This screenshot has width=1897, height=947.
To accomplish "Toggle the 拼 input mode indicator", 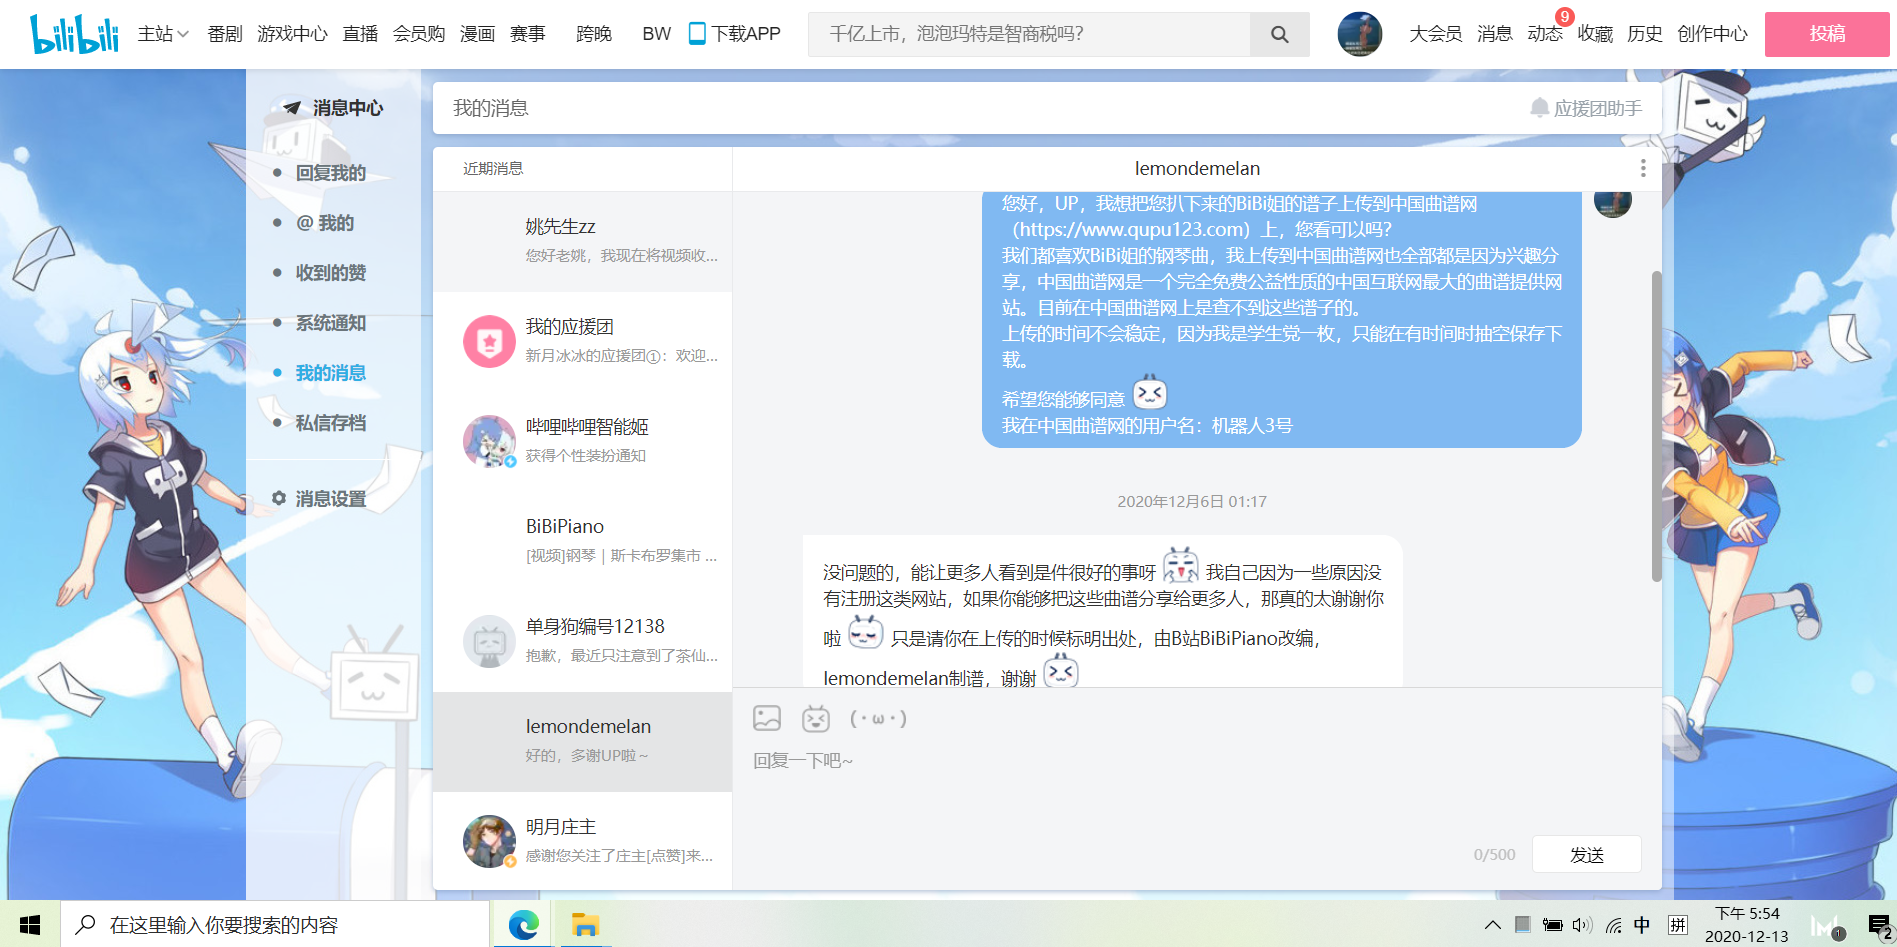I will point(1678,925).
